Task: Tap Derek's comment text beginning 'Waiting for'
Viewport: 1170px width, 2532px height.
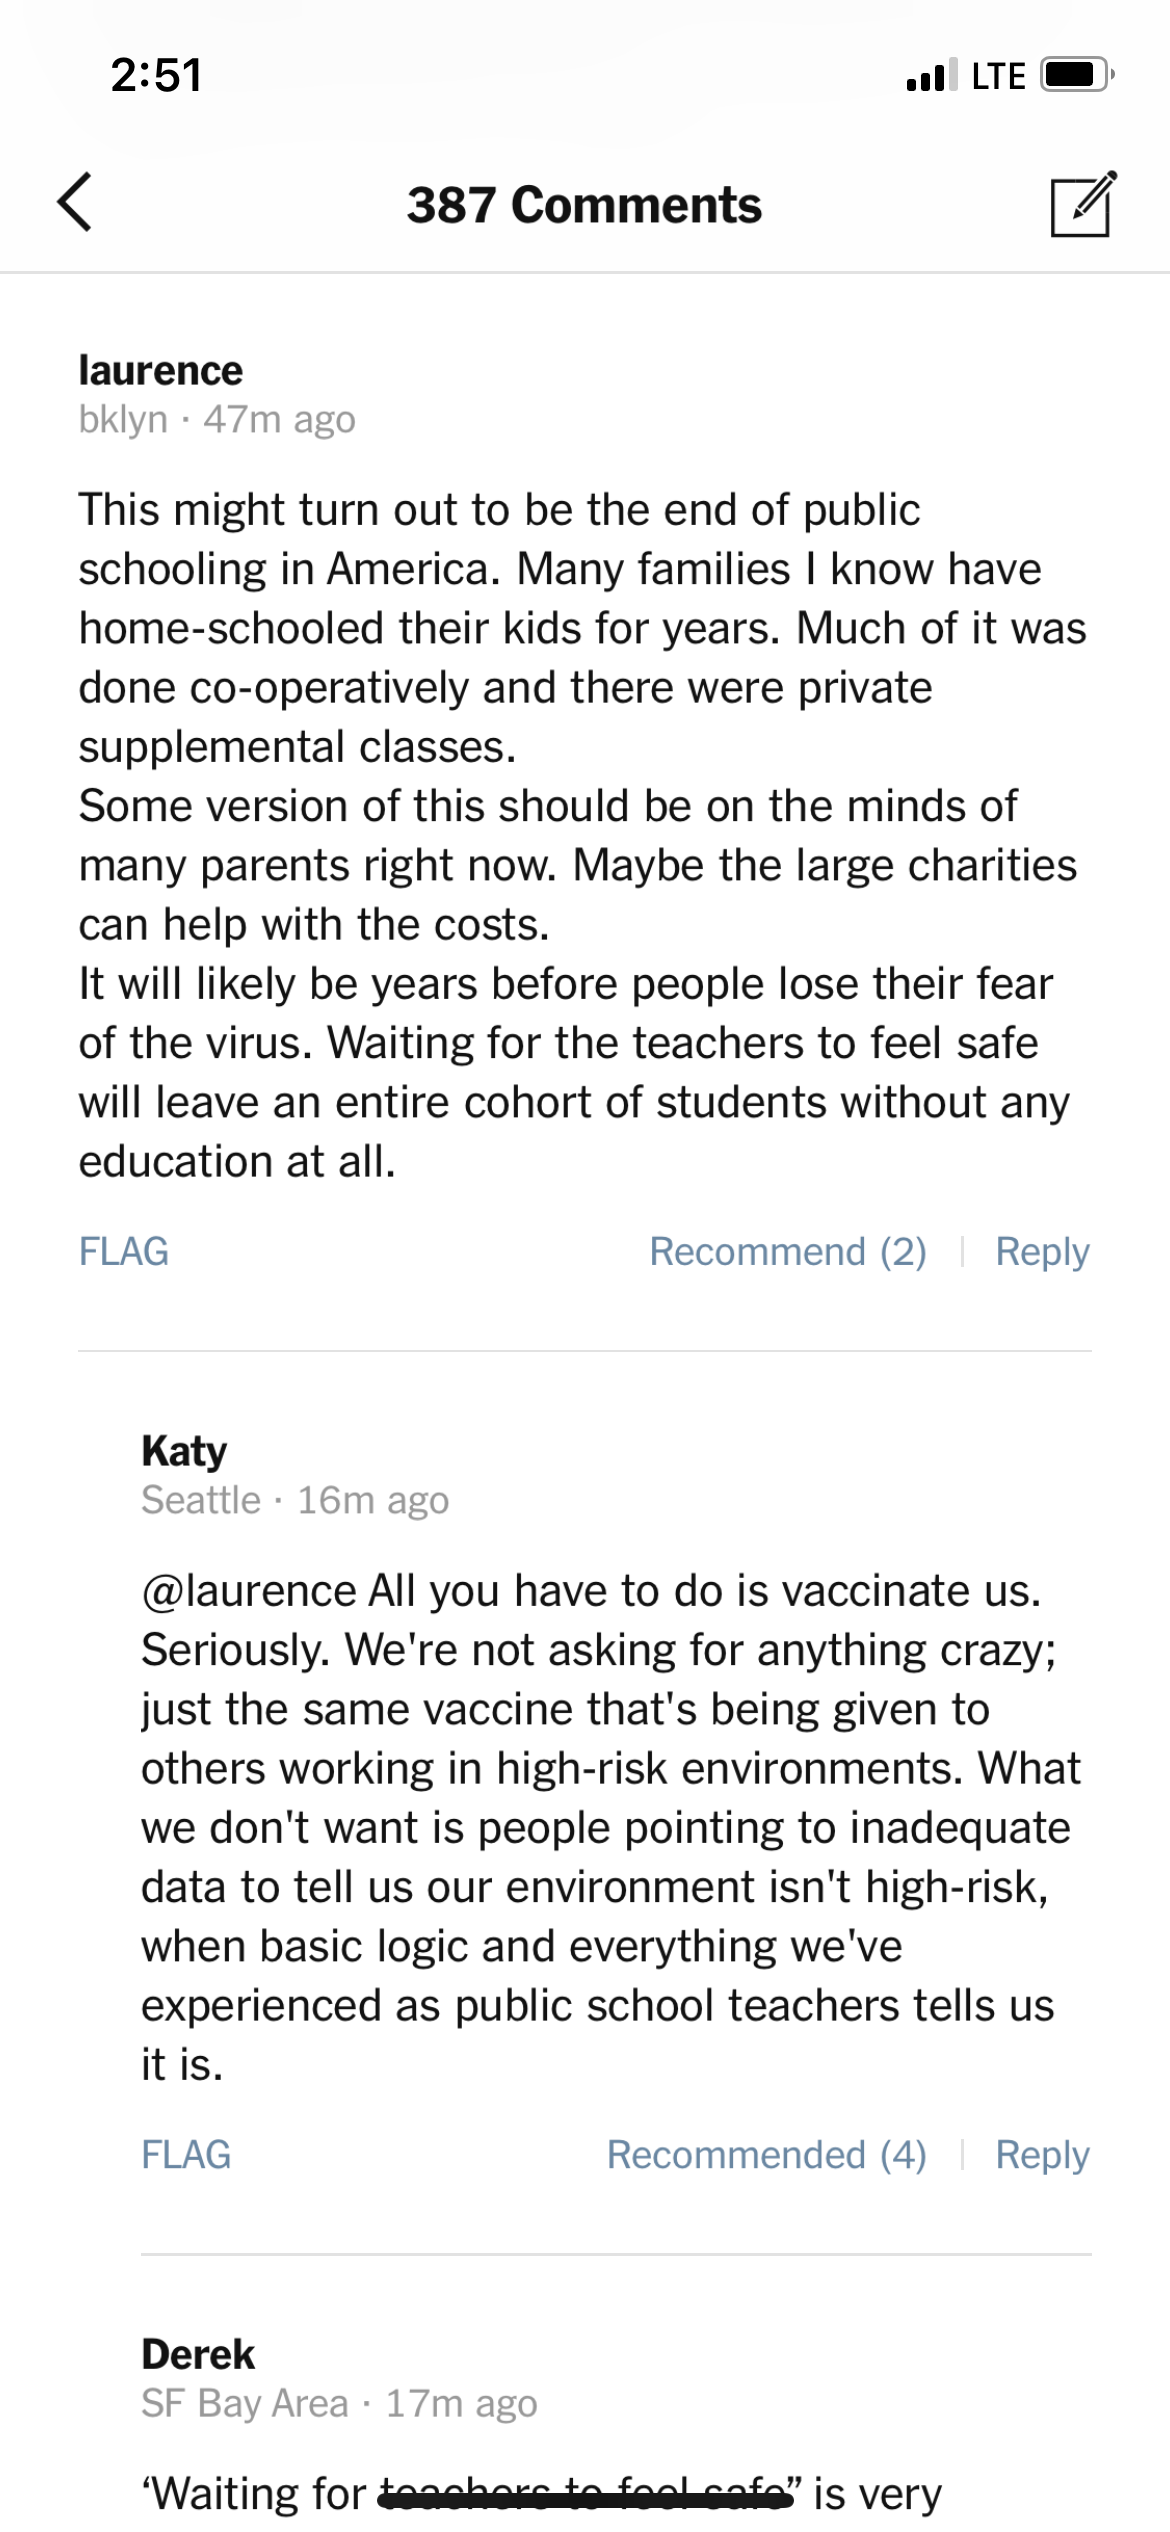Action: coord(540,2493)
